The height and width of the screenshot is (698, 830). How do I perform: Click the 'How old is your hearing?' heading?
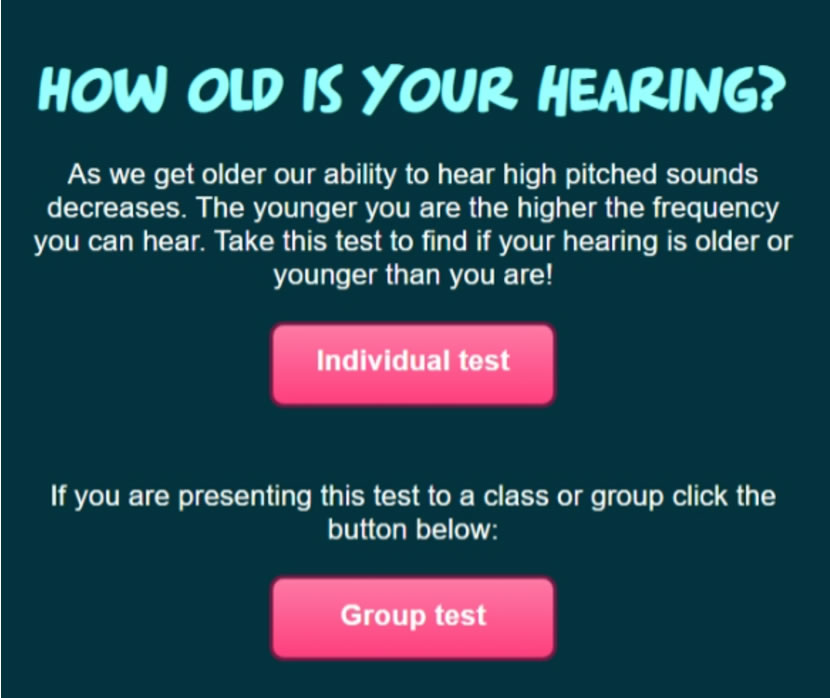click(x=412, y=89)
